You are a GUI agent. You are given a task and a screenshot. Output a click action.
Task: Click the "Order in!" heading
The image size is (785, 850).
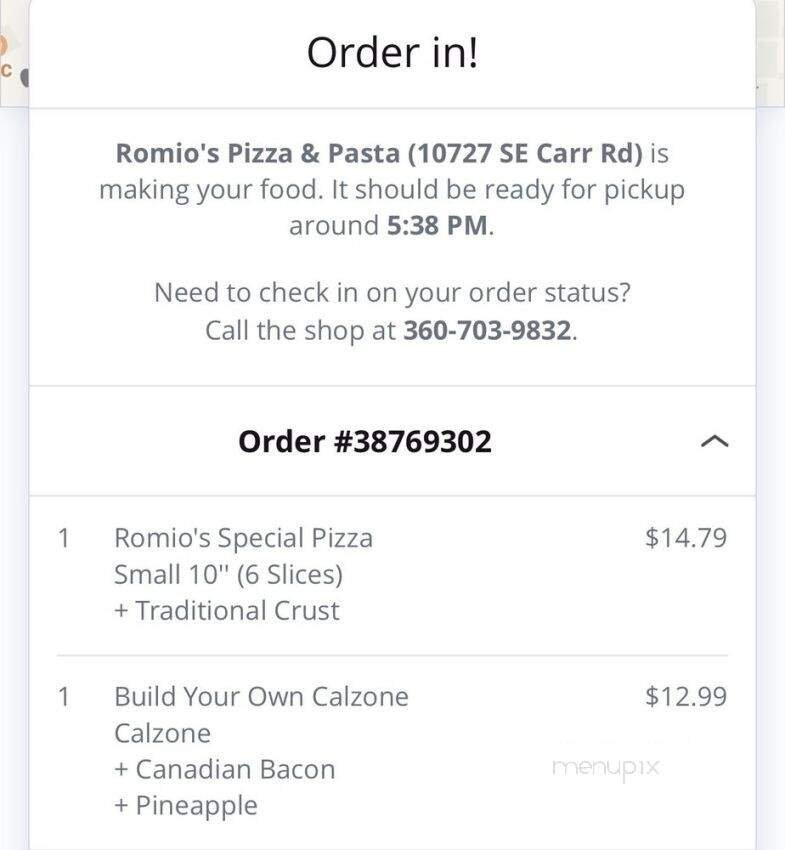(392, 53)
